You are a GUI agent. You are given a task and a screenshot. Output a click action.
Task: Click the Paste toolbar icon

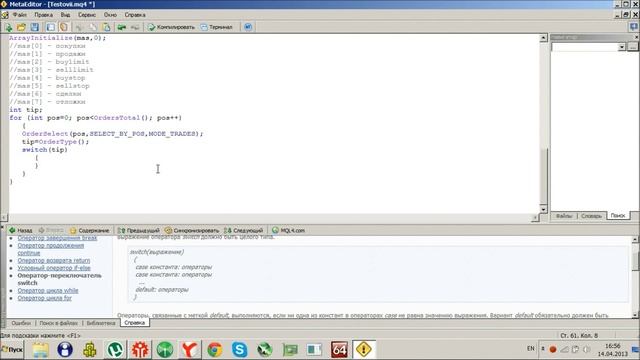pos(106,27)
